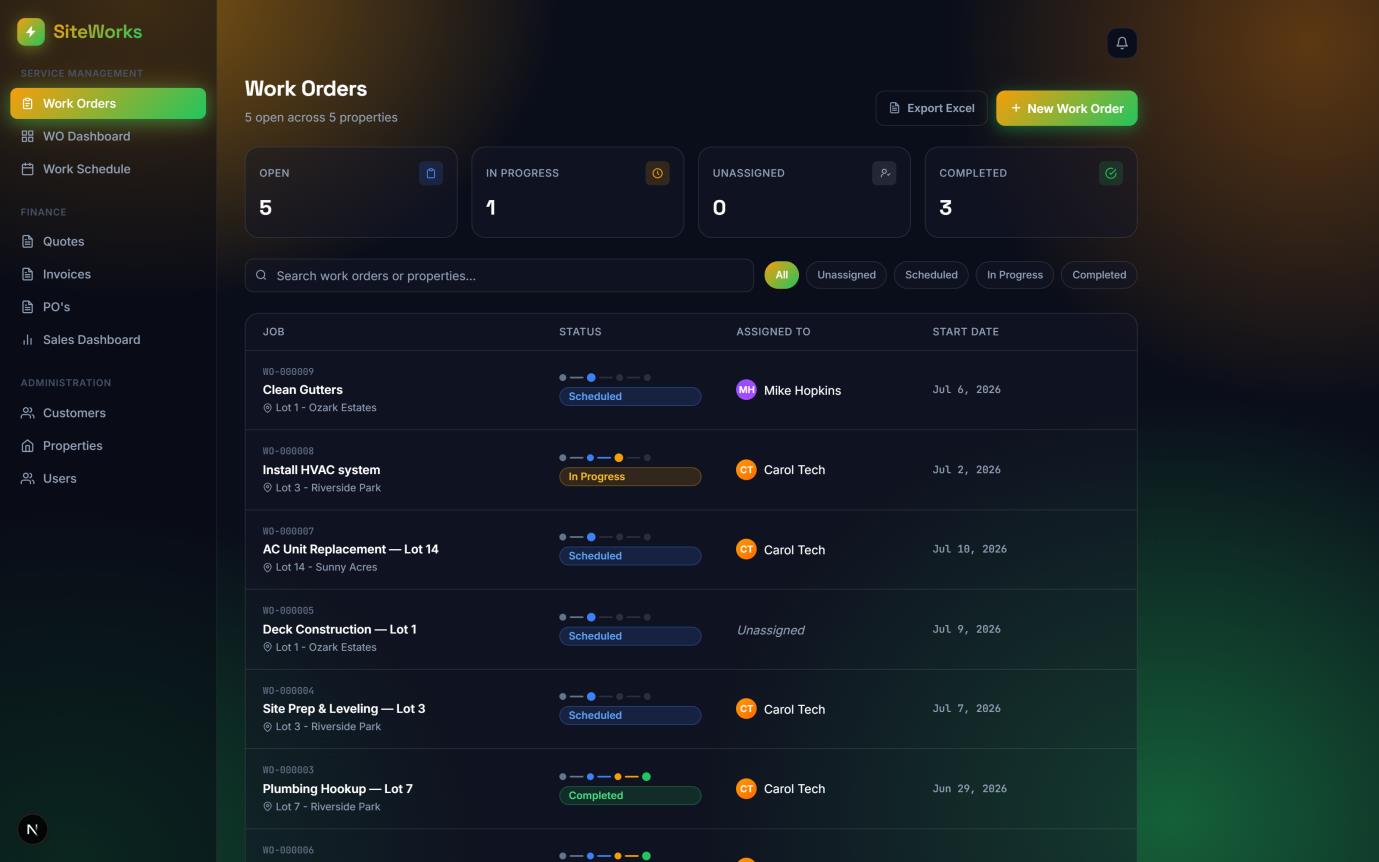Open the Work Schedule page
The width and height of the screenshot is (1379, 862).
click(108, 169)
